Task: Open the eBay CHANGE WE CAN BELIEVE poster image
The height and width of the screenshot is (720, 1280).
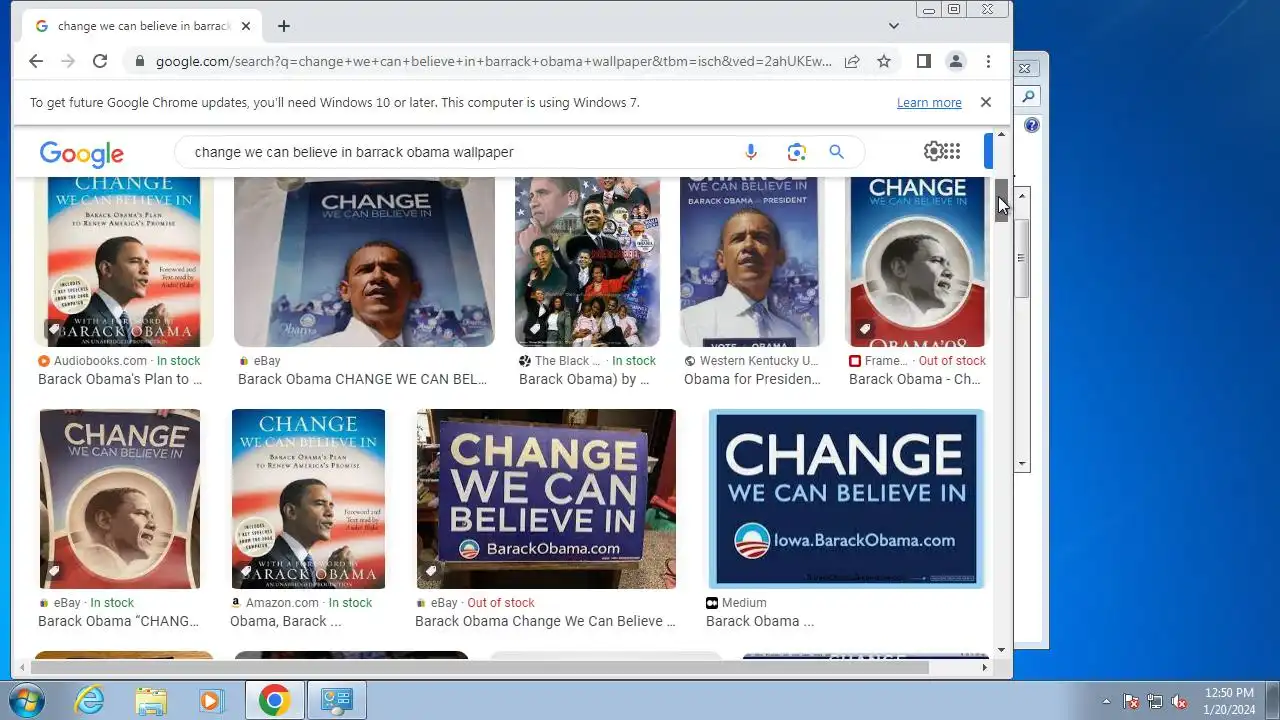Action: pos(364,262)
